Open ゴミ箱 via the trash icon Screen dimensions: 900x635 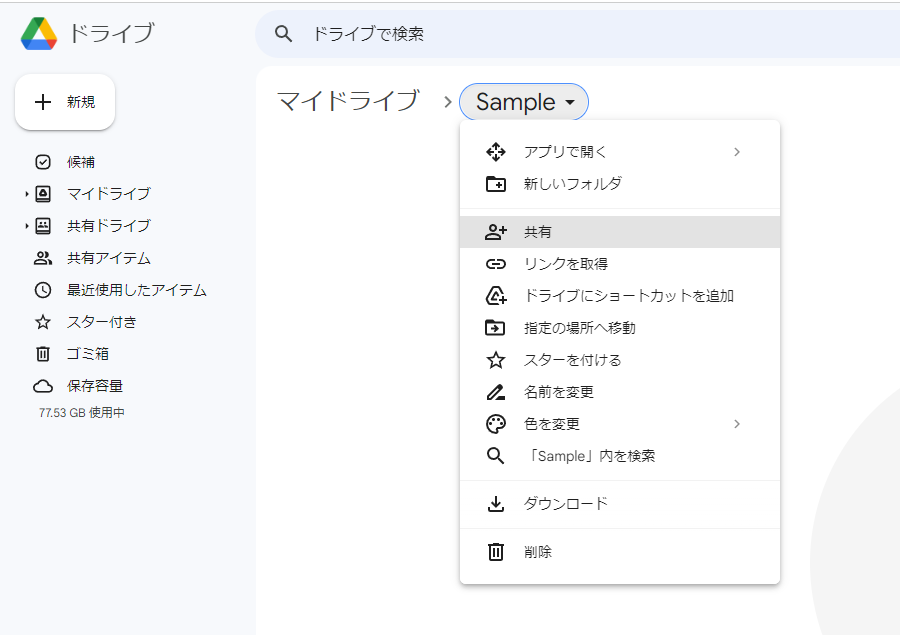41,353
